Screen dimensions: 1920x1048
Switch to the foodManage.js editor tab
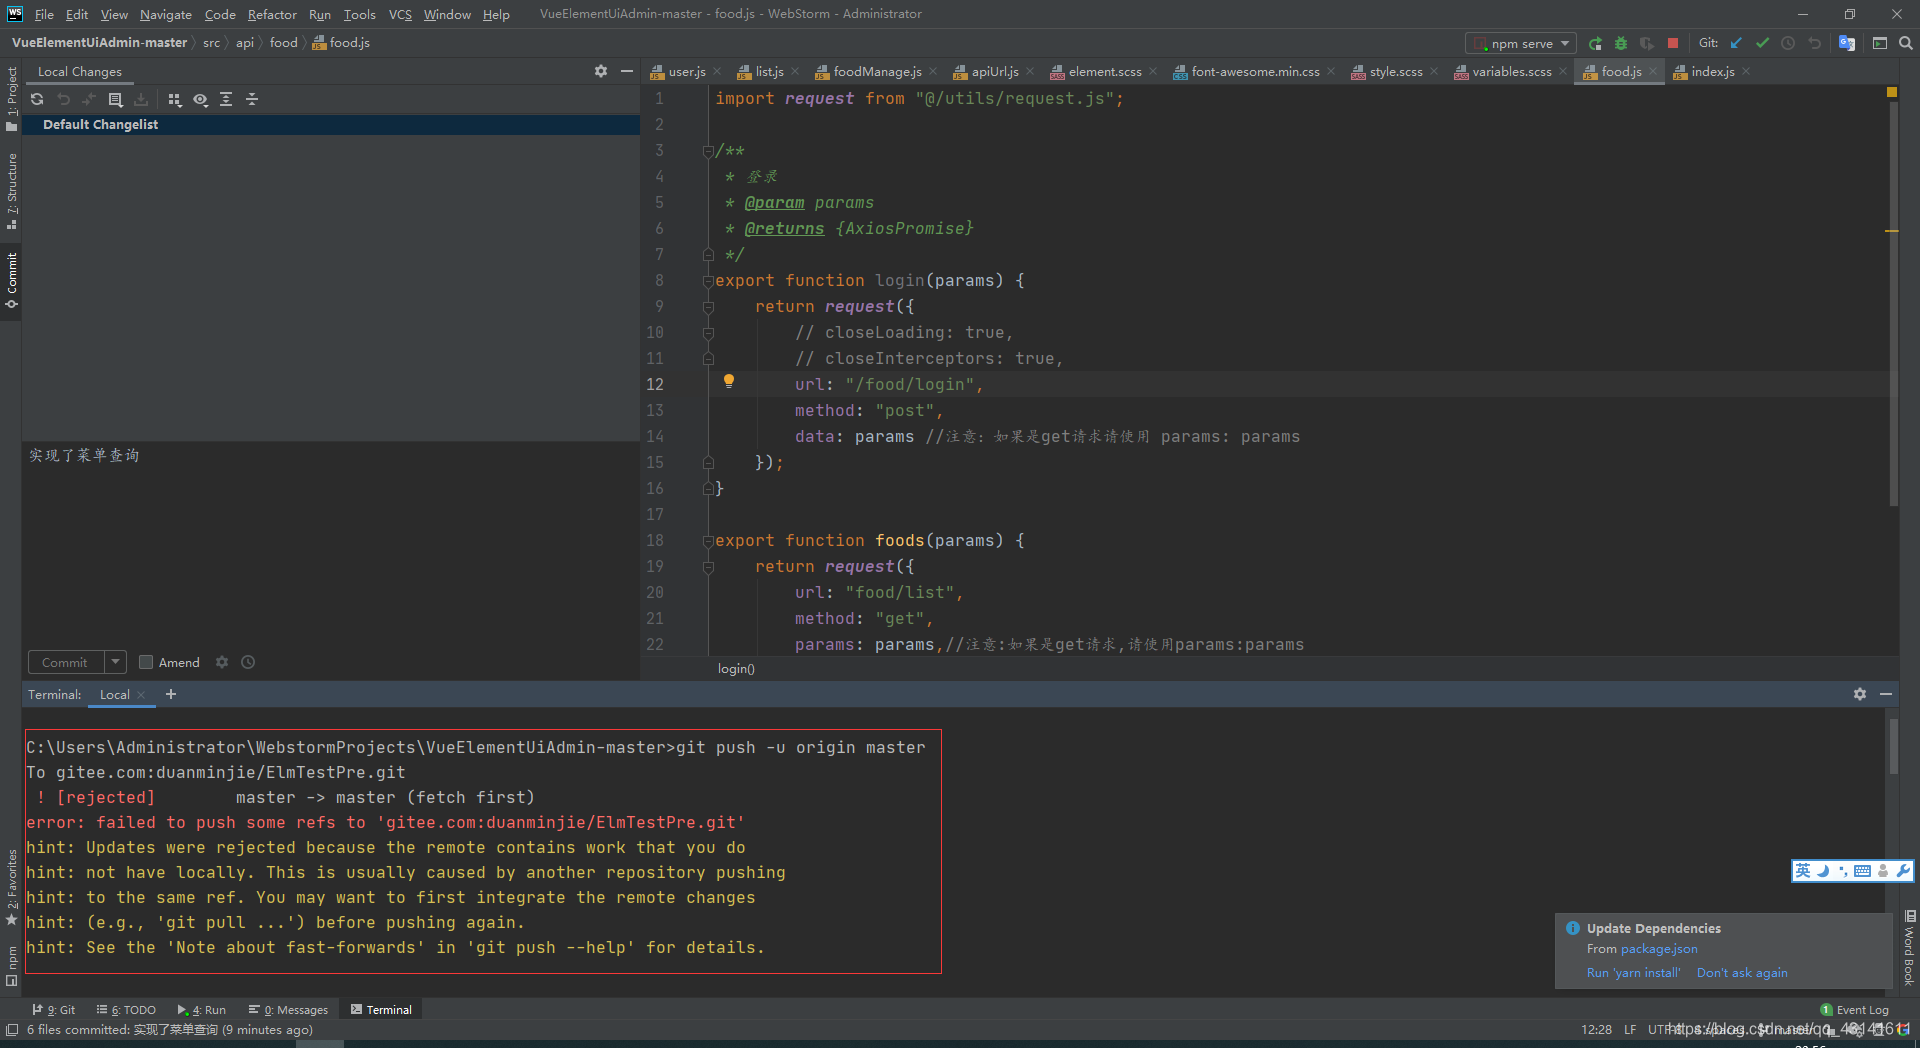coord(875,71)
